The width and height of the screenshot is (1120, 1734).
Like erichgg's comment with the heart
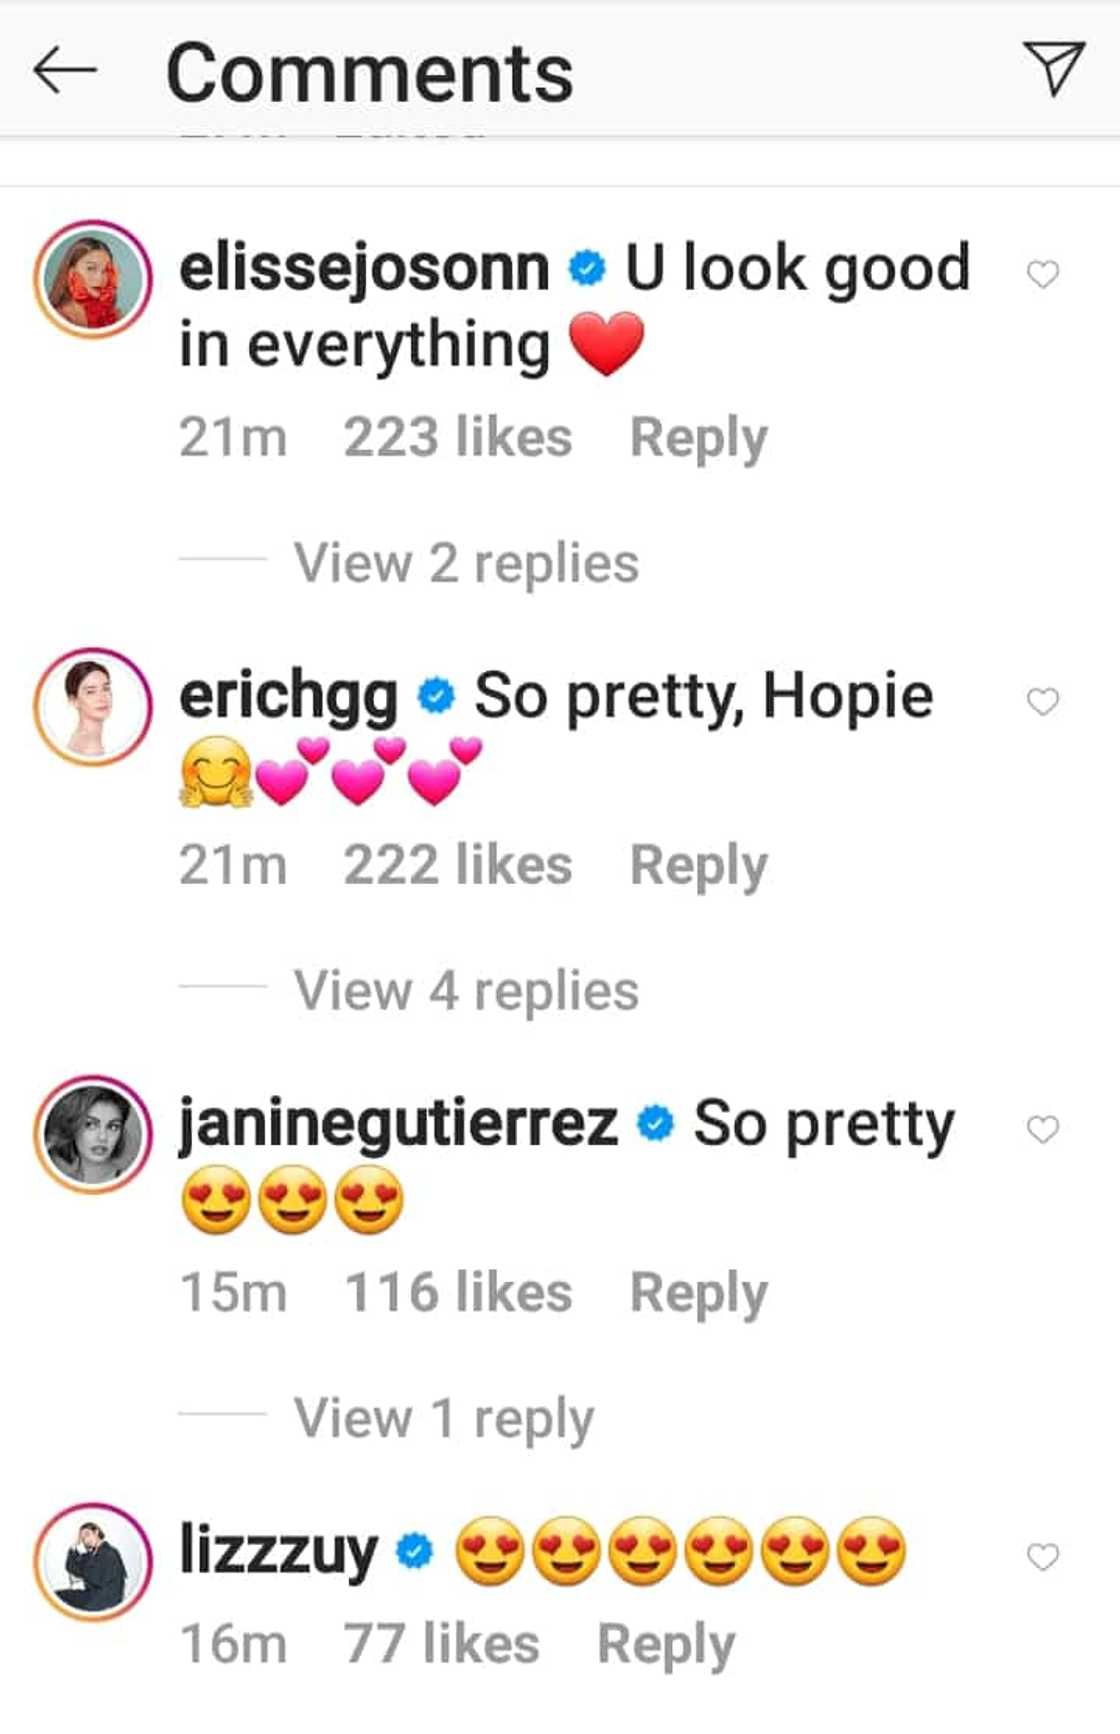pyautogui.click(x=1043, y=701)
